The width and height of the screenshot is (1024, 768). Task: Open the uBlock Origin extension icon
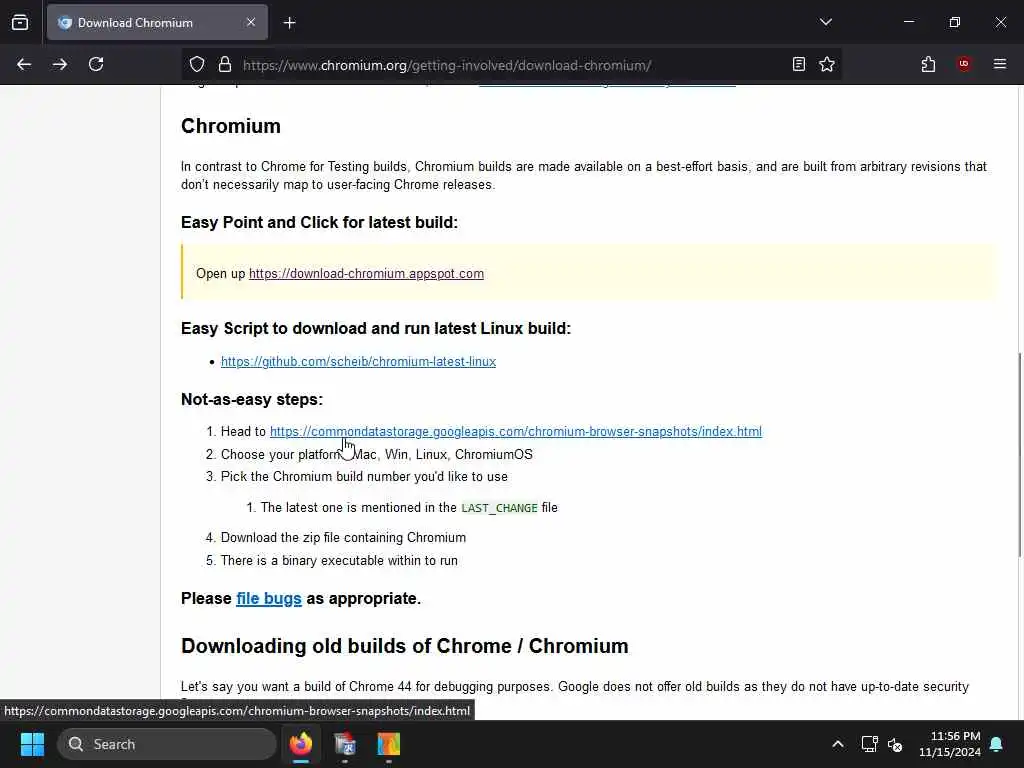(964, 64)
